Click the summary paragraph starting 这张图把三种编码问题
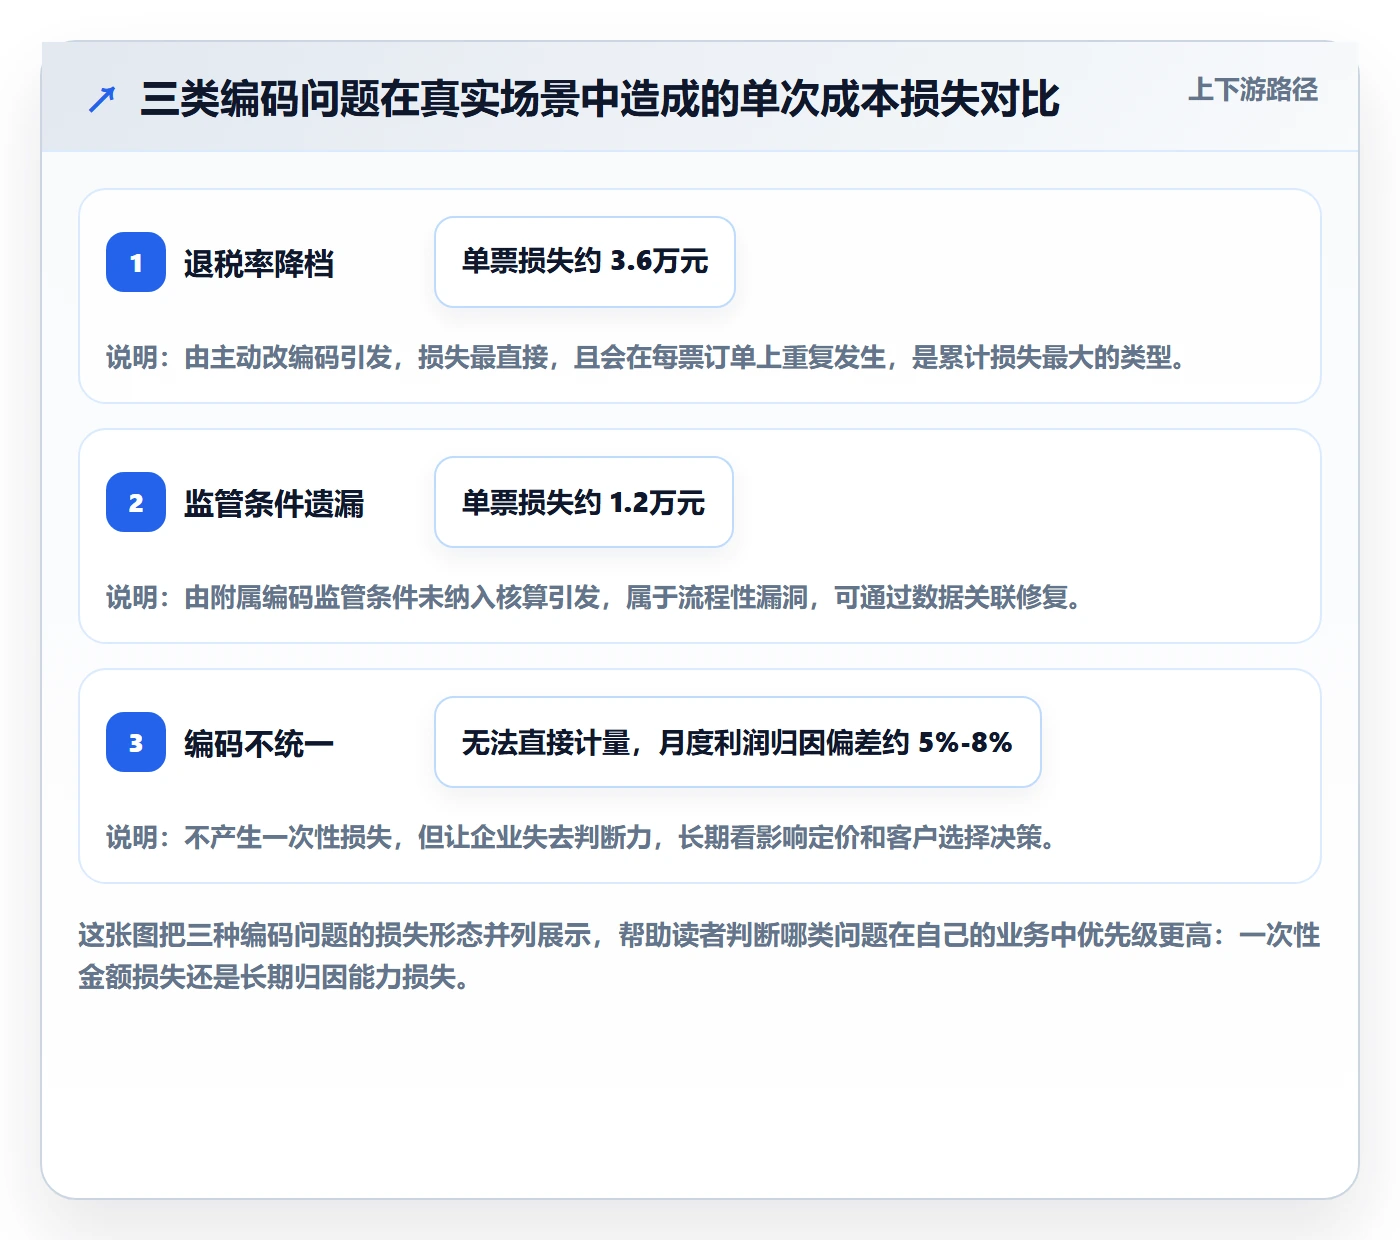 point(699,956)
